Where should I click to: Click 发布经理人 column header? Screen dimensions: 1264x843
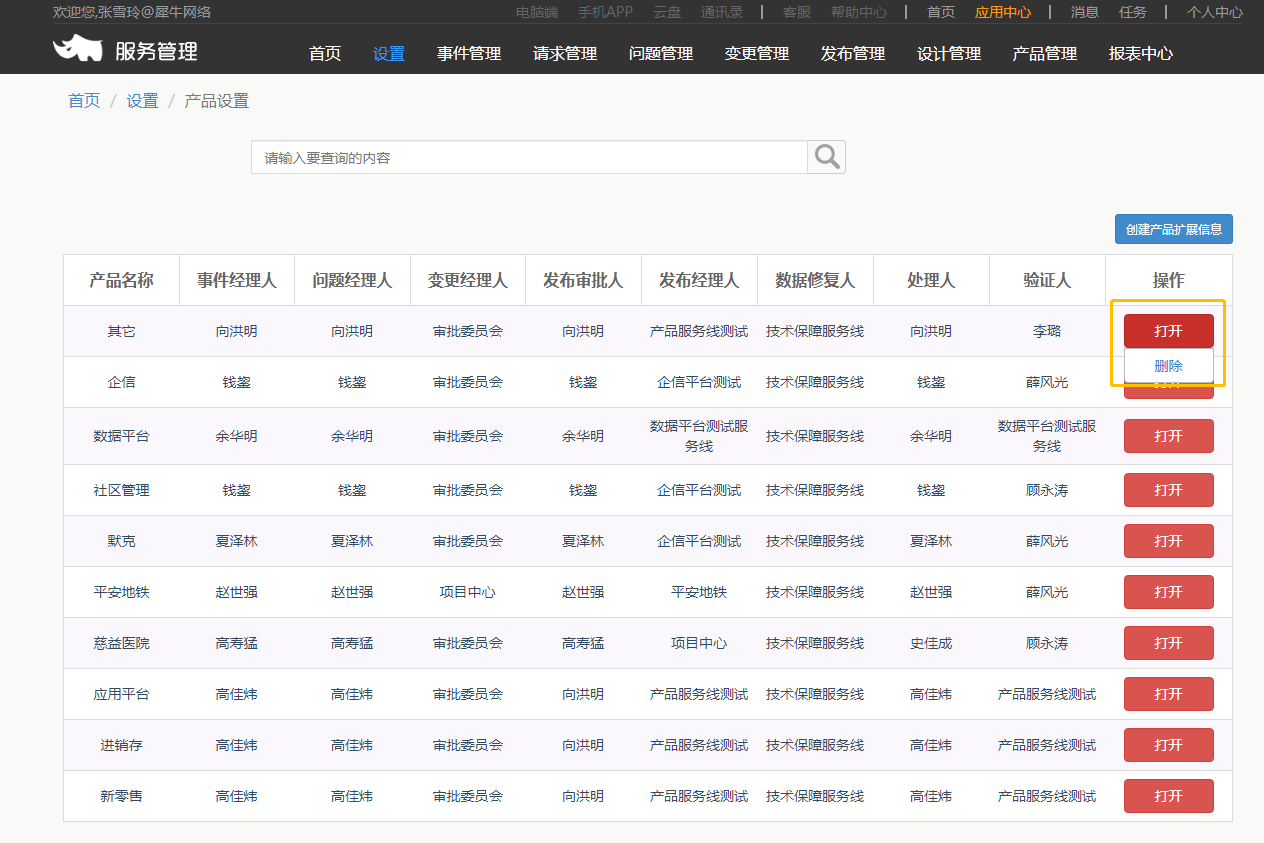(699, 280)
